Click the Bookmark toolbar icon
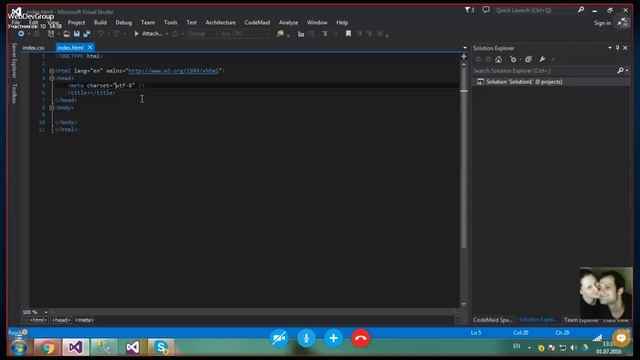Screen dimensions: 640x360 tap(348, 34)
